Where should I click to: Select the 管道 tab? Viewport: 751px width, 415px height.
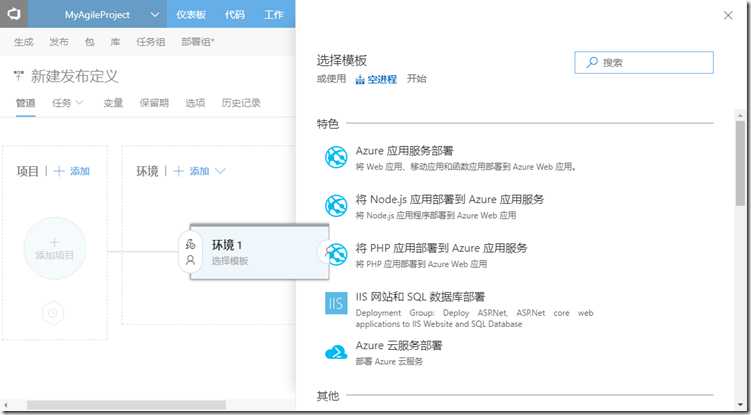[x=25, y=103]
